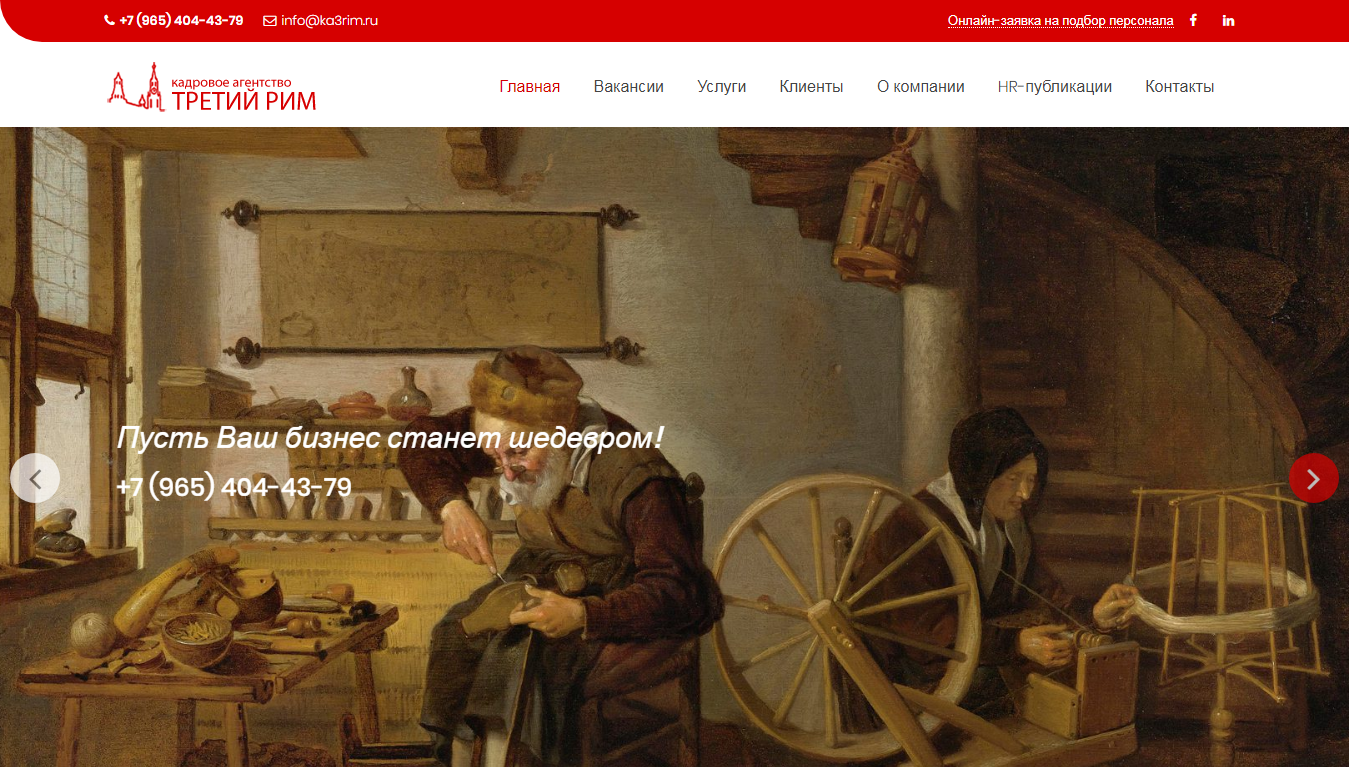Click the slogan Пусть Ваш бизнес станет шедевром
Viewport: 1349px width, 767px height.
pyautogui.click(x=390, y=439)
